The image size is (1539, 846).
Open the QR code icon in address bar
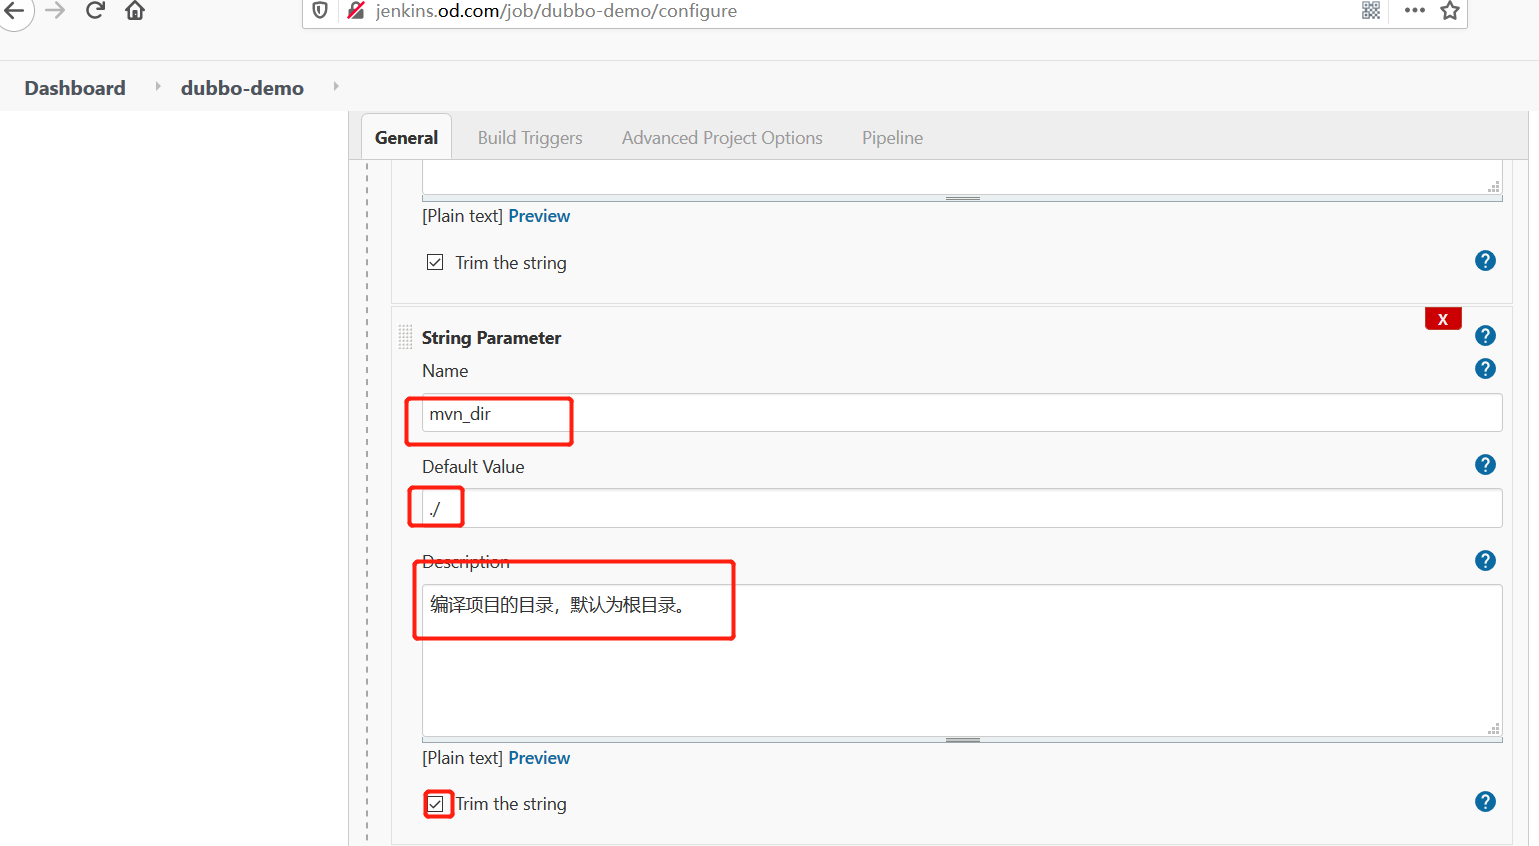(x=1371, y=11)
